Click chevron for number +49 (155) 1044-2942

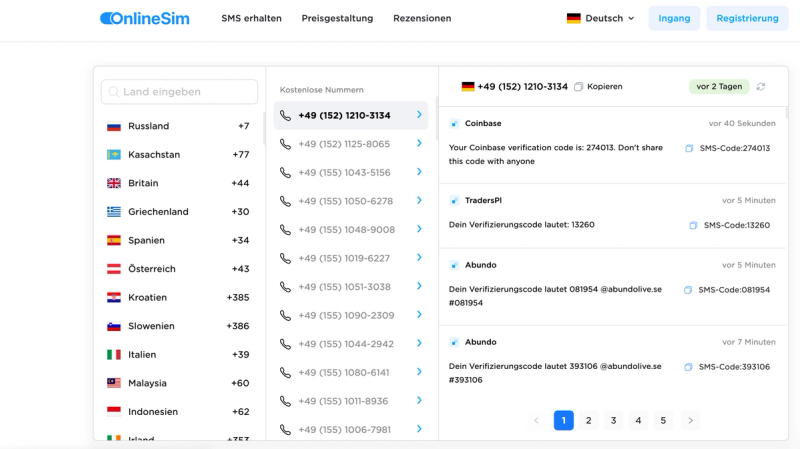click(x=419, y=343)
